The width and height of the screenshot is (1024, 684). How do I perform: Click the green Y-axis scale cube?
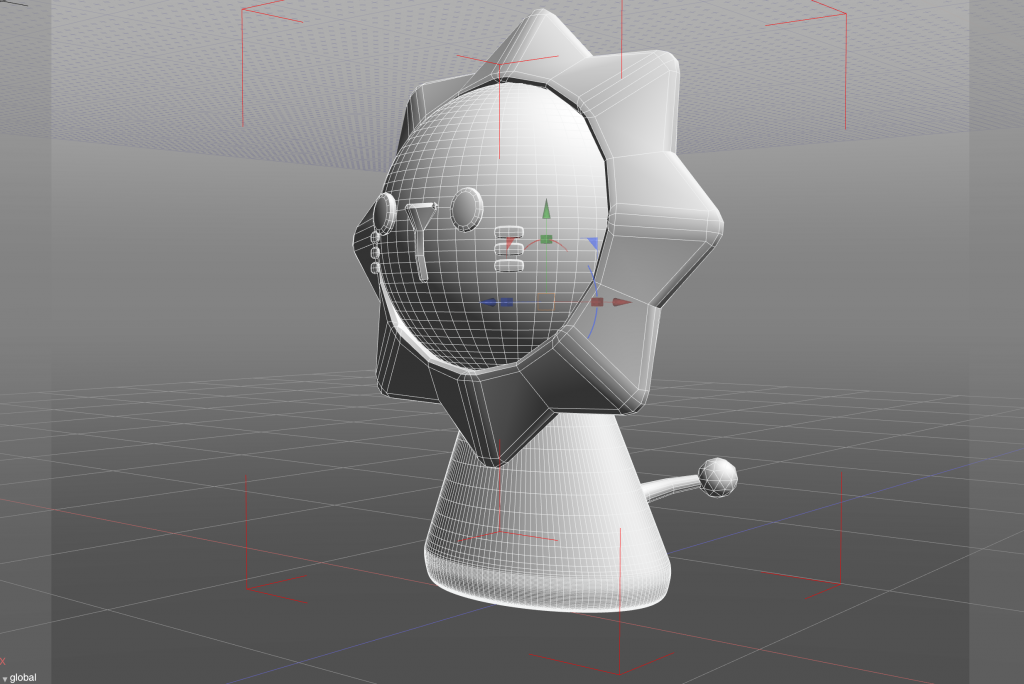(546, 239)
